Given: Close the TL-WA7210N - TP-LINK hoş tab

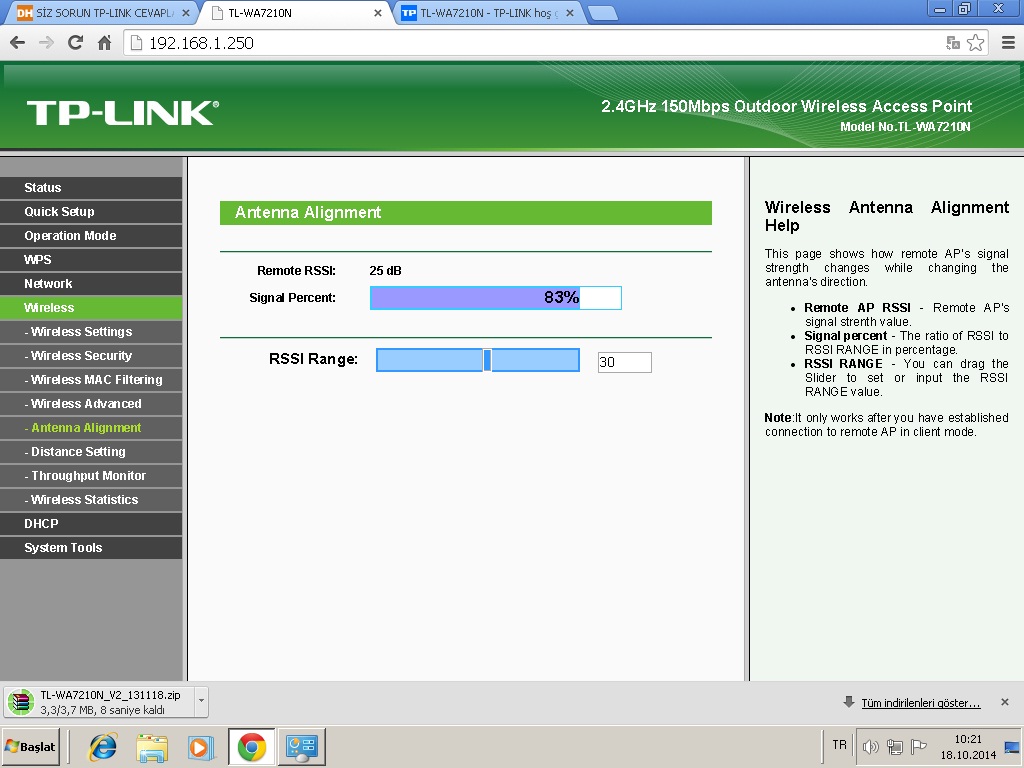Looking at the screenshot, I should [x=569, y=13].
